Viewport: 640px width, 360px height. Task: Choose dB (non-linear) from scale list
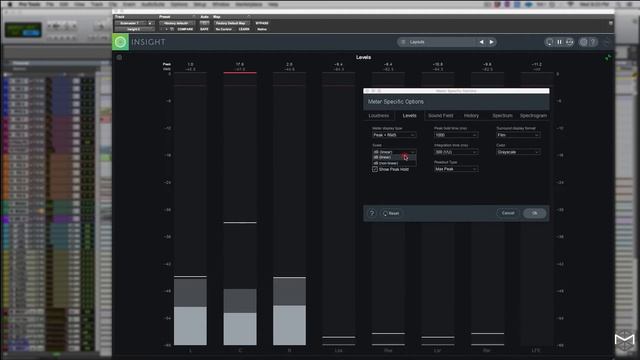point(394,163)
